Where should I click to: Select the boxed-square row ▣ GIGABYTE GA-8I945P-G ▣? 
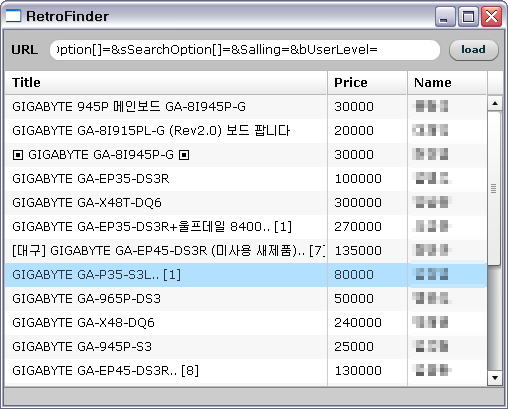pyautogui.click(x=246, y=155)
